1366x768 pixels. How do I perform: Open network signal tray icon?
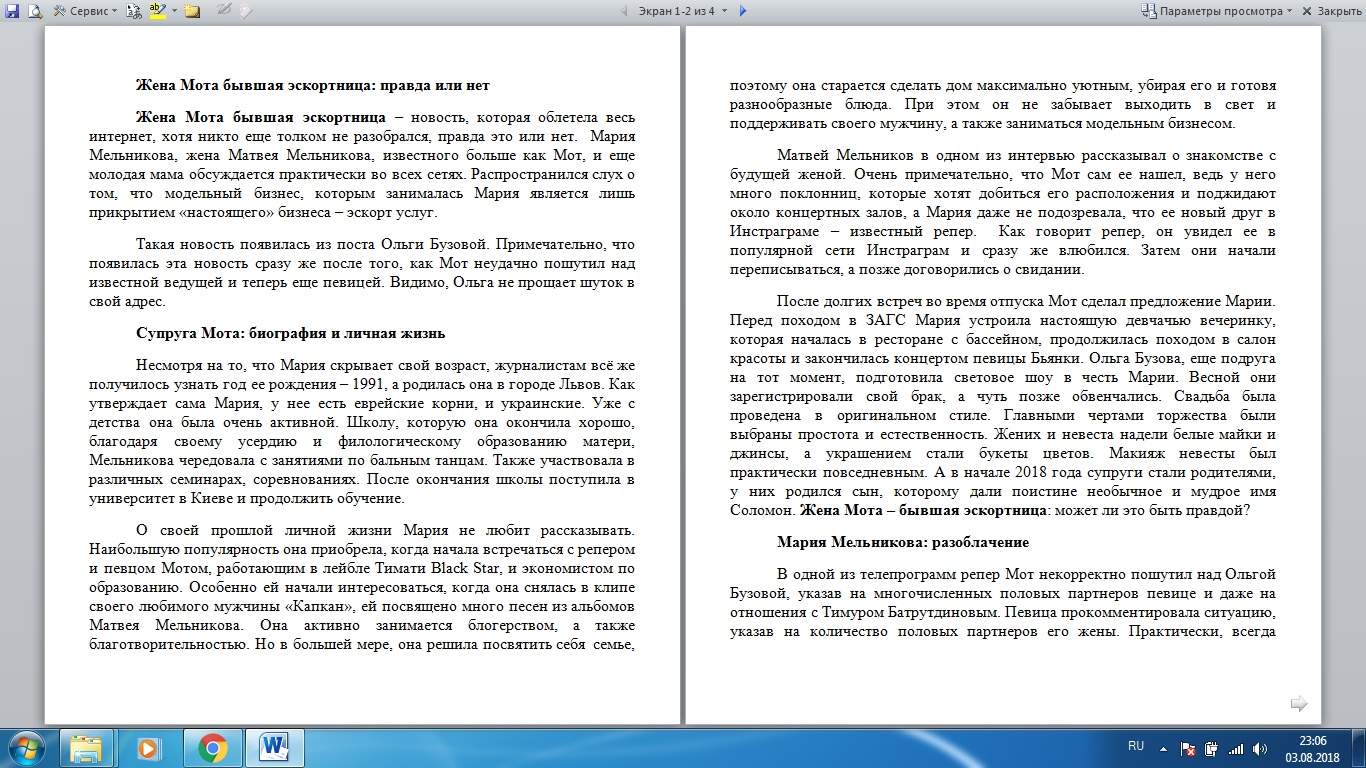coord(1235,748)
